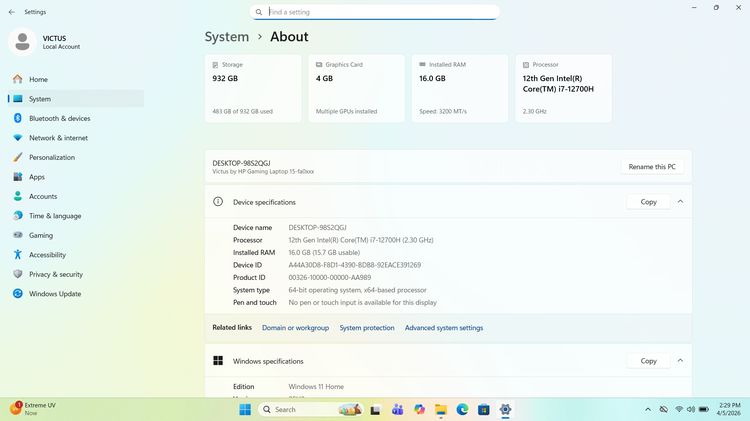Open the Personalization settings page
The width and height of the screenshot is (750, 421).
point(76,157)
